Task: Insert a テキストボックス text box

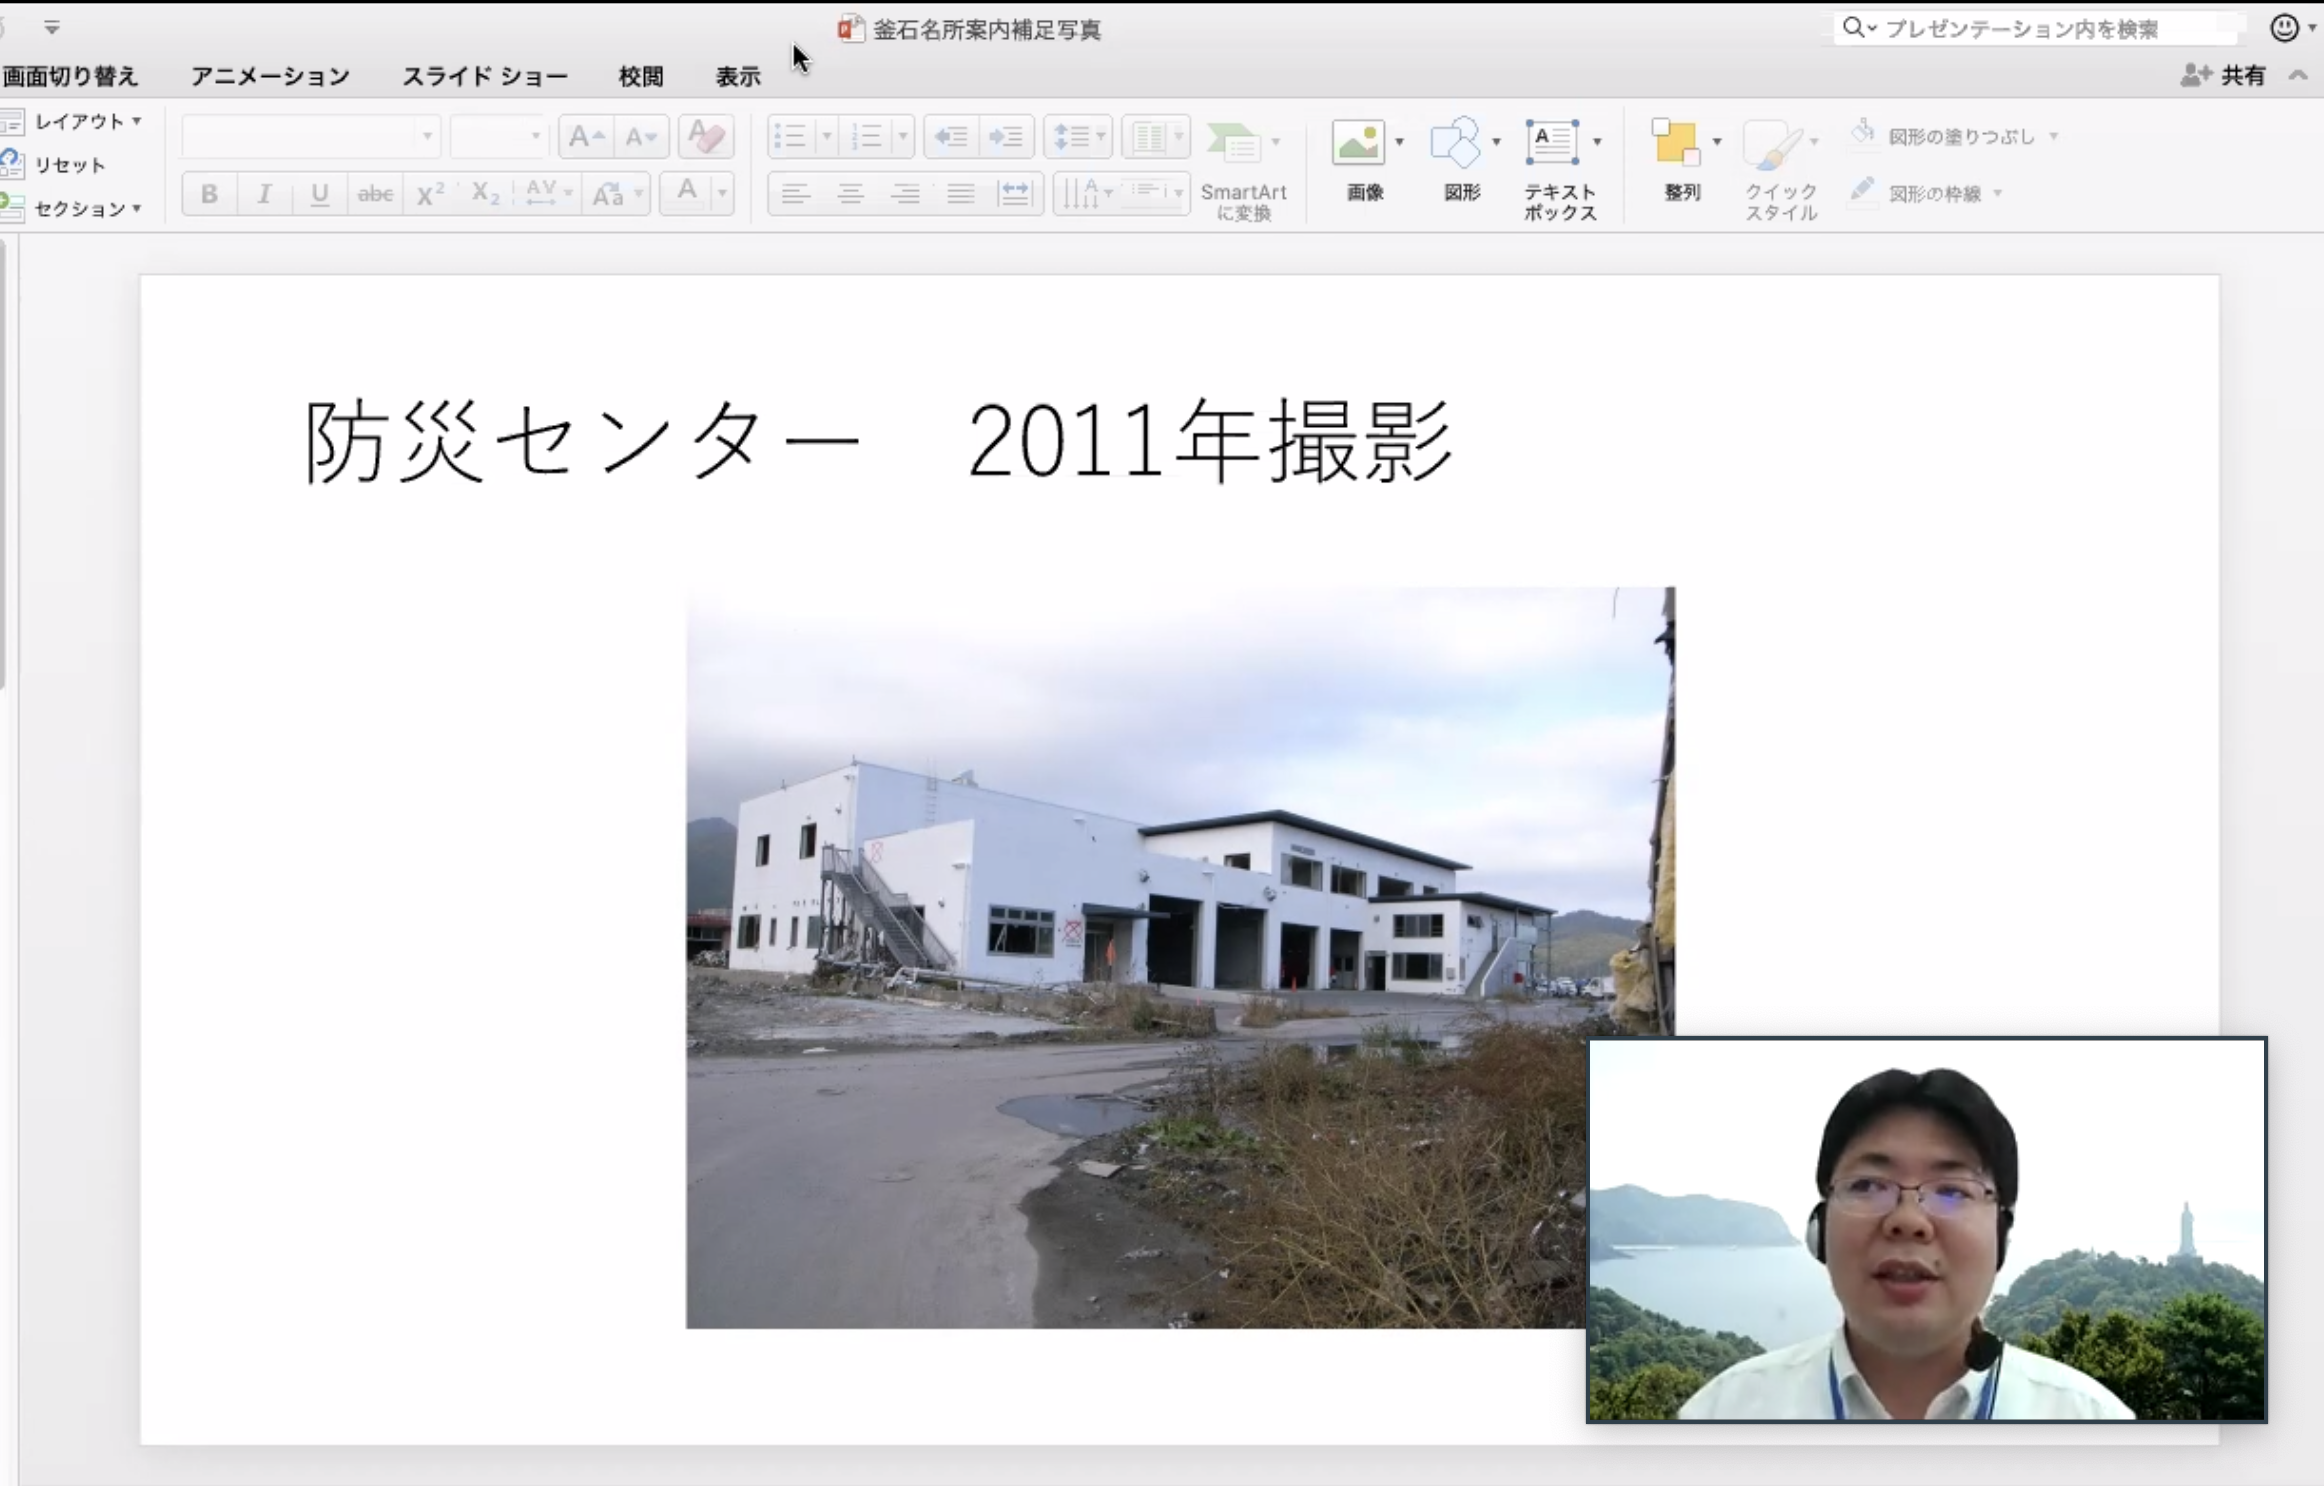Action: pyautogui.click(x=1551, y=142)
